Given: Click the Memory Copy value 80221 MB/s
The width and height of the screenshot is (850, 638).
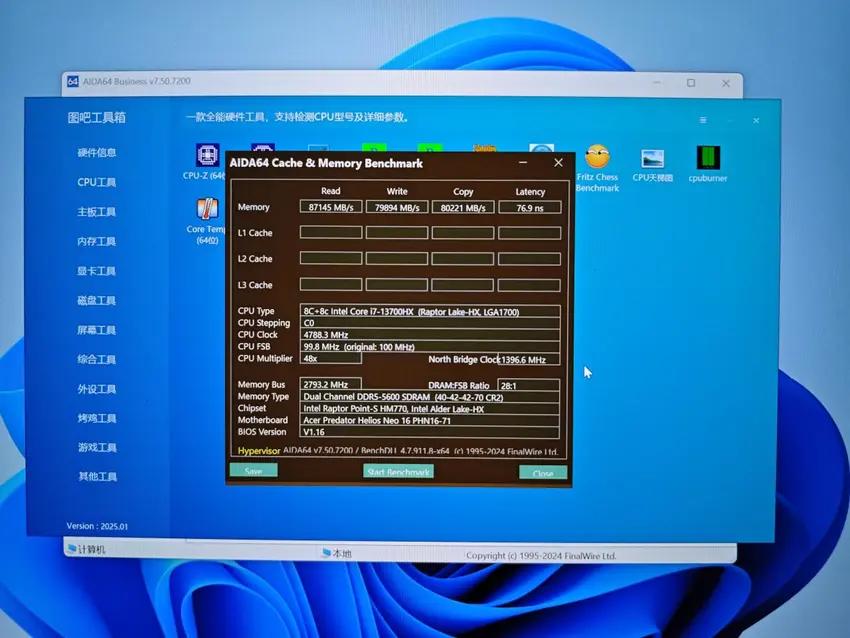Looking at the screenshot, I should pyautogui.click(x=463, y=207).
